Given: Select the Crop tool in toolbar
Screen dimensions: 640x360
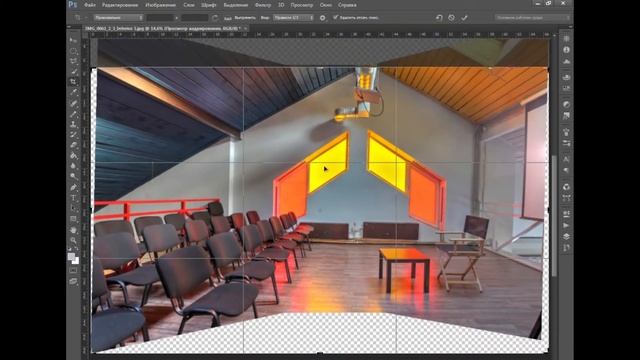Looking at the screenshot, I should [73, 82].
